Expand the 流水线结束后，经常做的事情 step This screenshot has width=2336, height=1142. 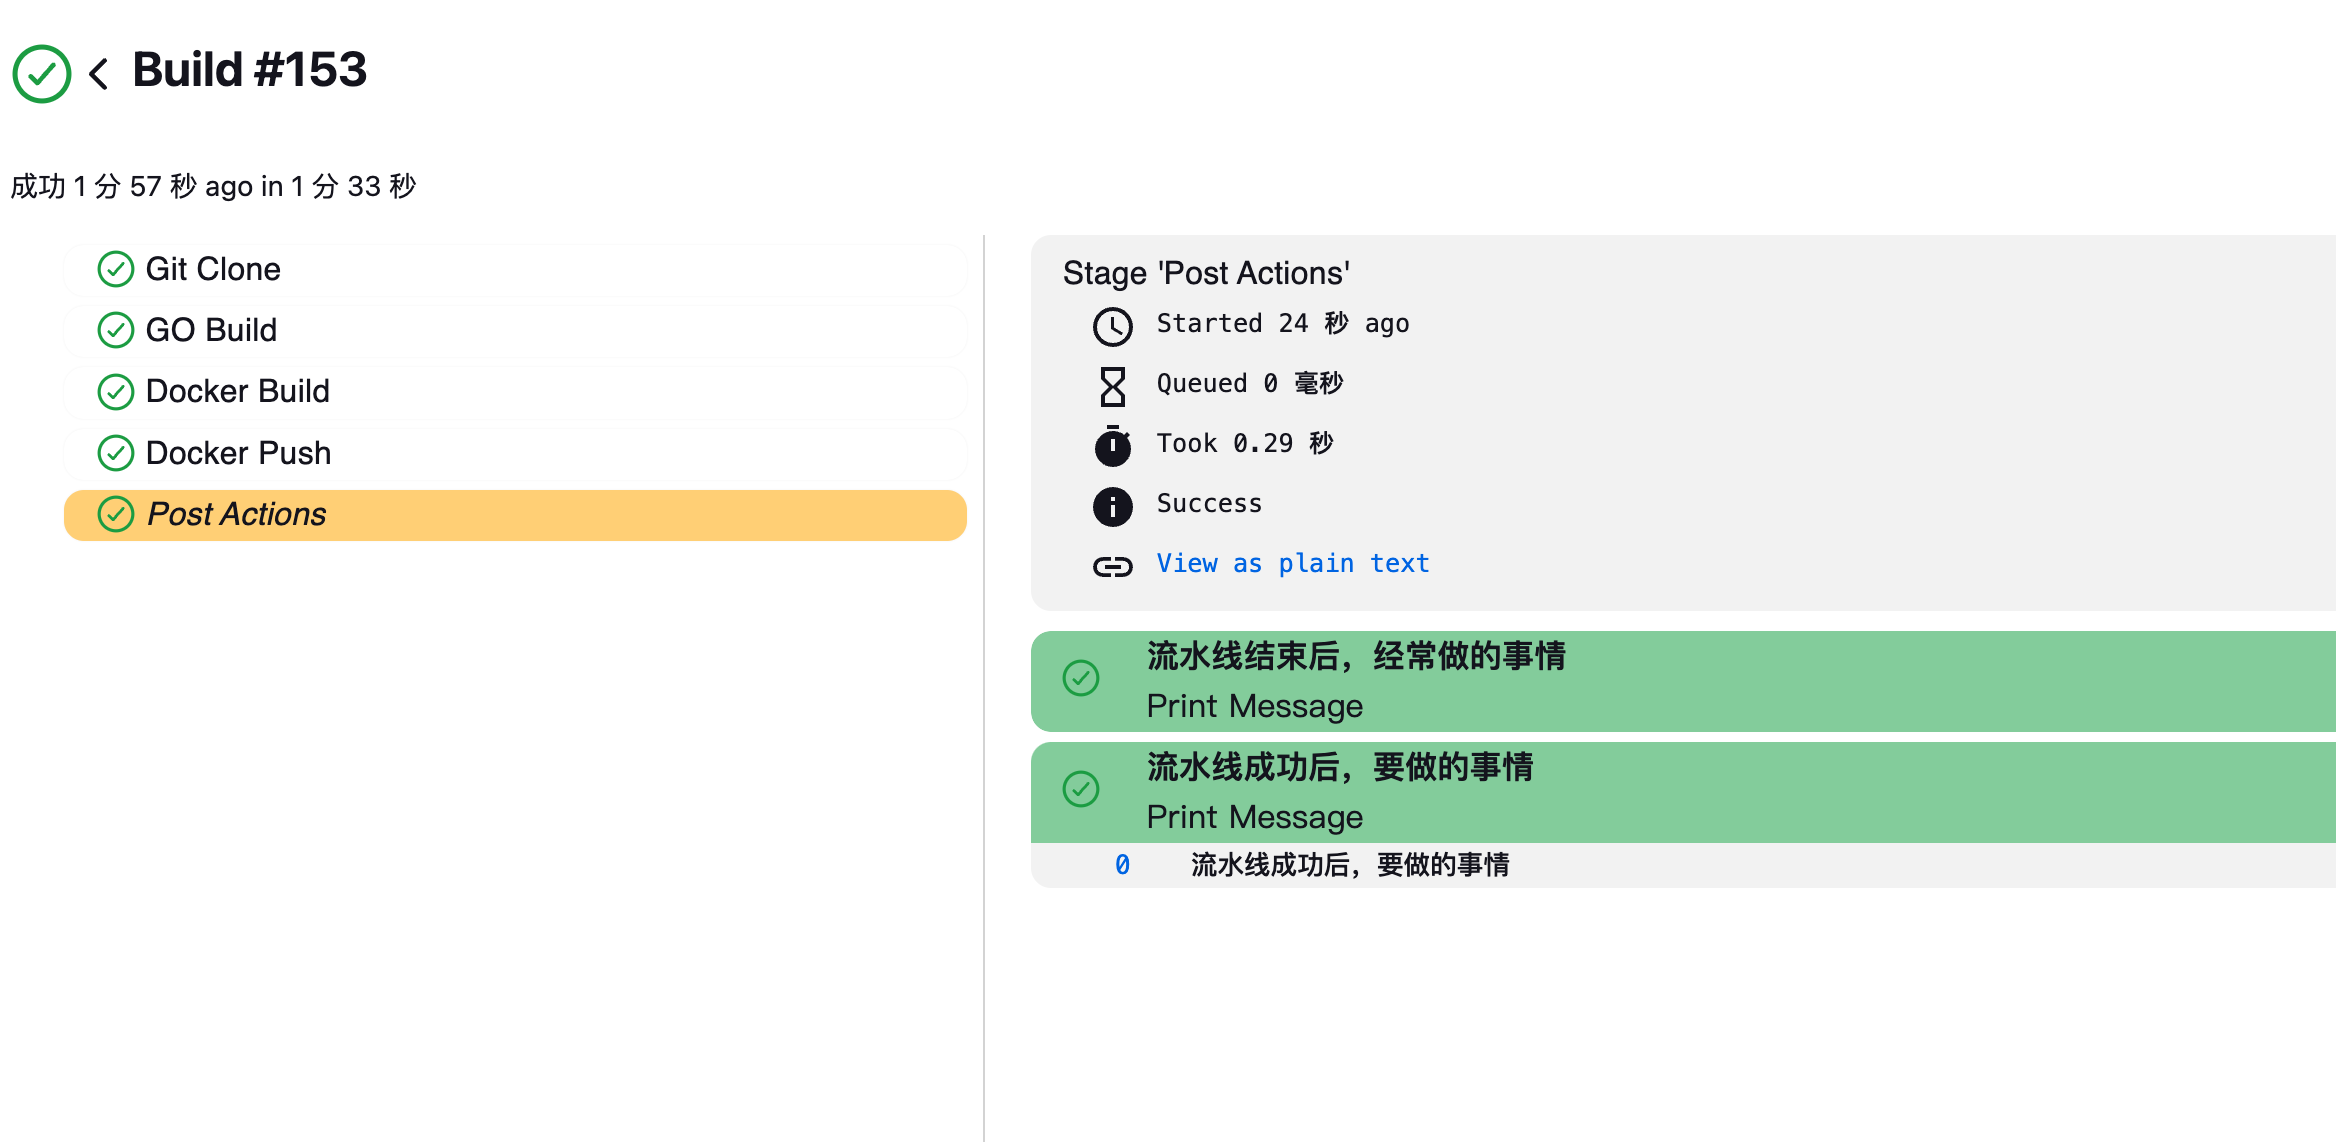click(x=1683, y=681)
